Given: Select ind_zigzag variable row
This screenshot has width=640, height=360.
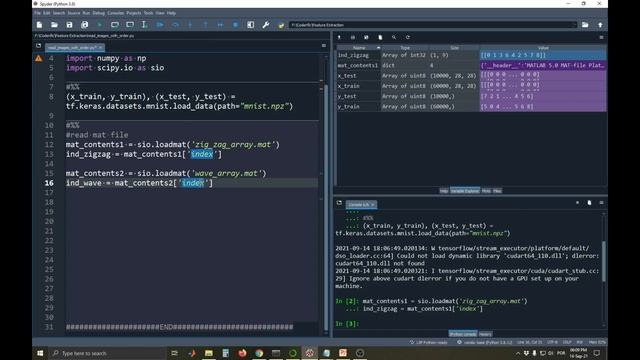Looking at the screenshot, I should pyautogui.click(x=471, y=55).
